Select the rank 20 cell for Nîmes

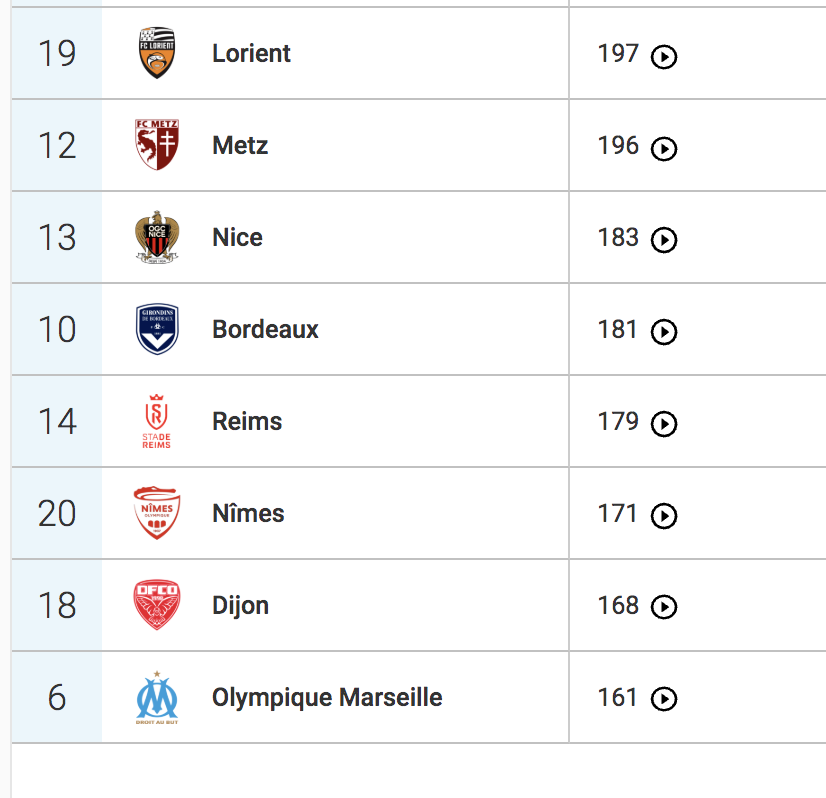pyautogui.click(x=57, y=513)
